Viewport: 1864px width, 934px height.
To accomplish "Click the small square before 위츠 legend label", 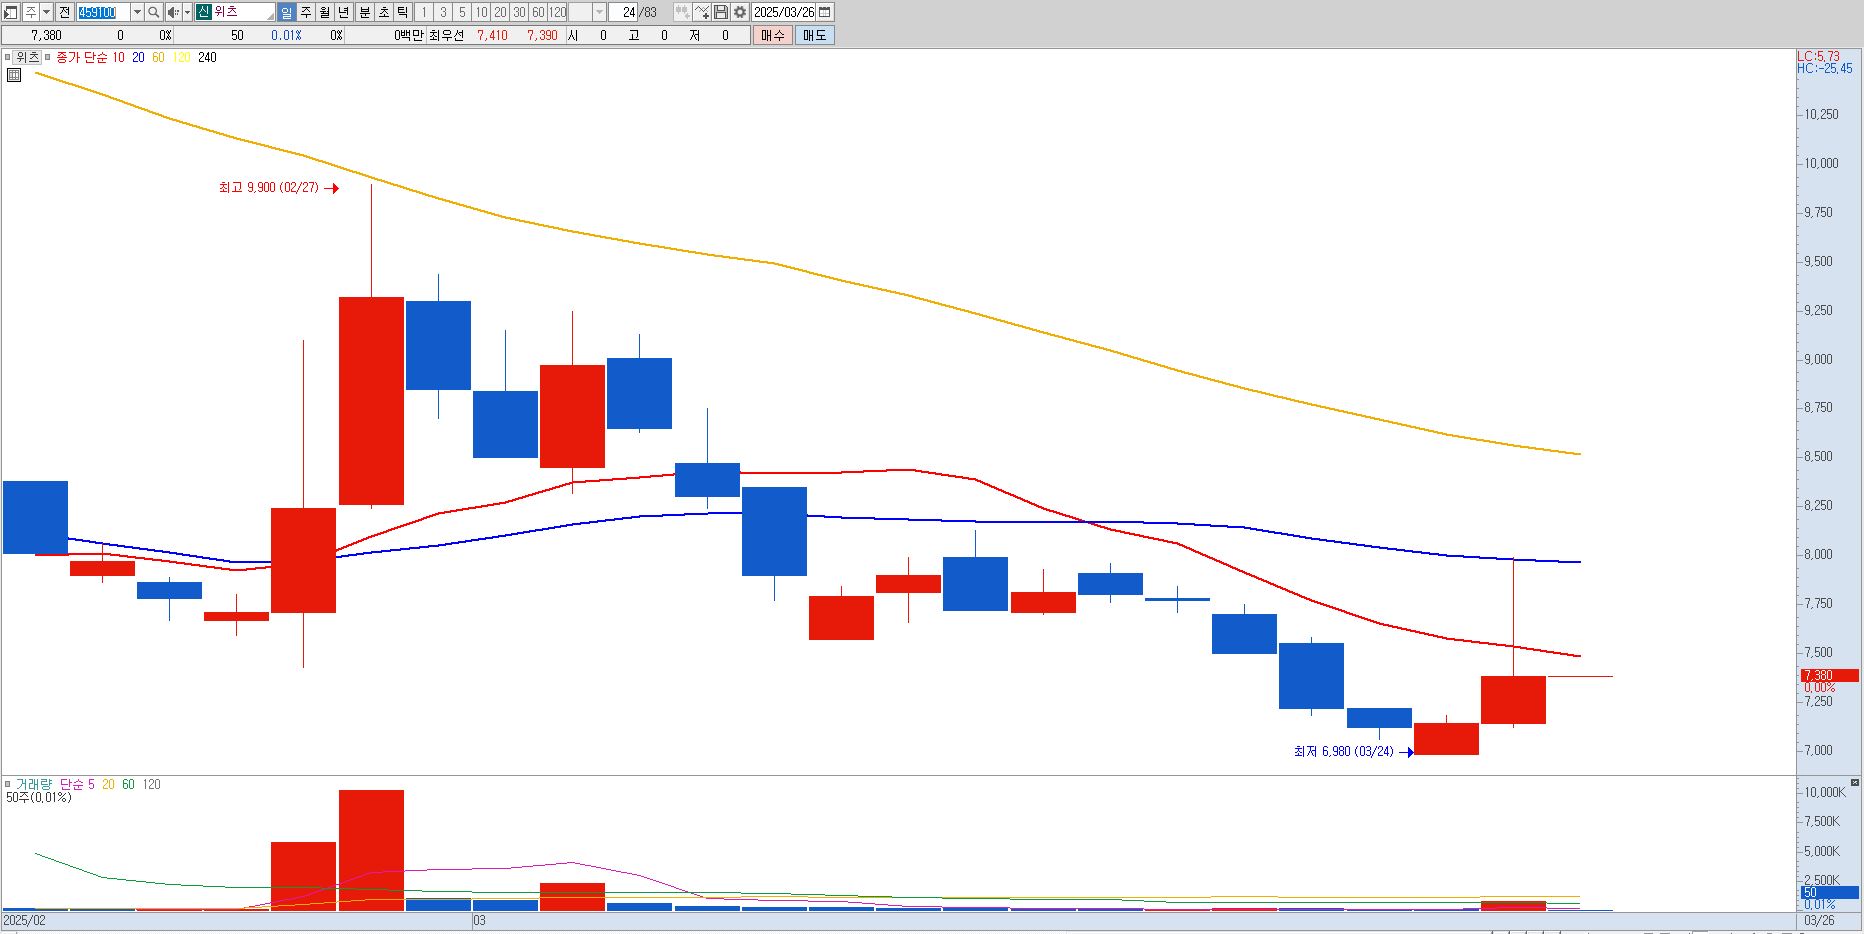I will click(x=8, y=57).
